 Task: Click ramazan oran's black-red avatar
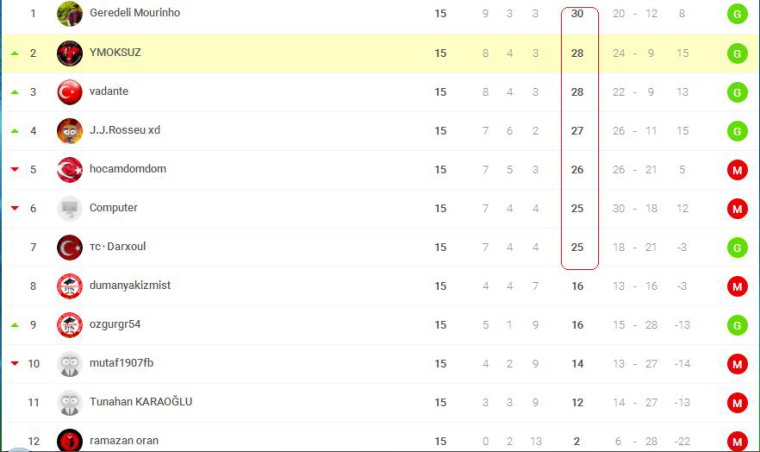coord(69,440)
